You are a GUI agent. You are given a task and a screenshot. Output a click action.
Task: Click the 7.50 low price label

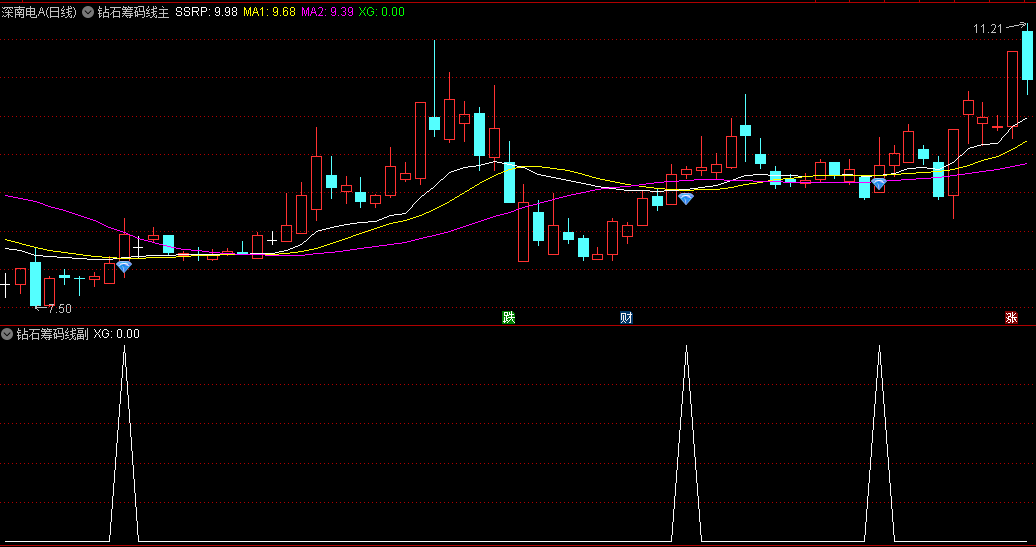coord(58,309)
